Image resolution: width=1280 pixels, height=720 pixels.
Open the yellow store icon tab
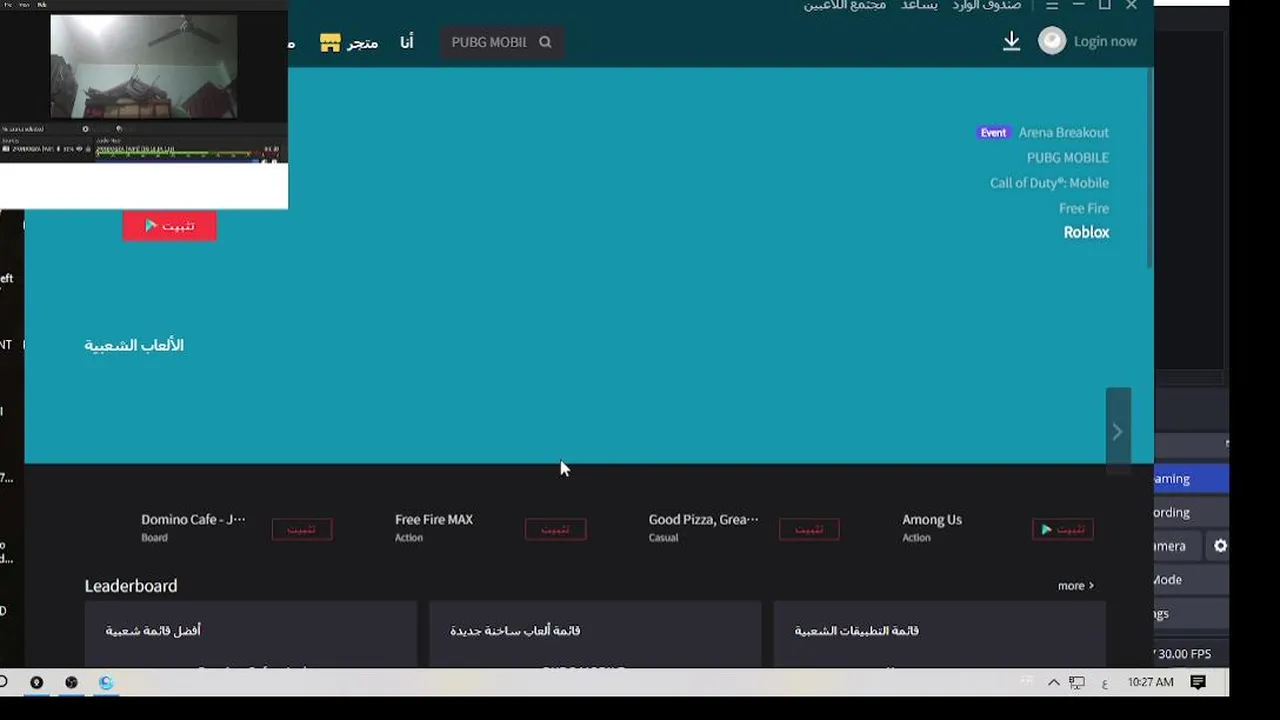point(330,42)
